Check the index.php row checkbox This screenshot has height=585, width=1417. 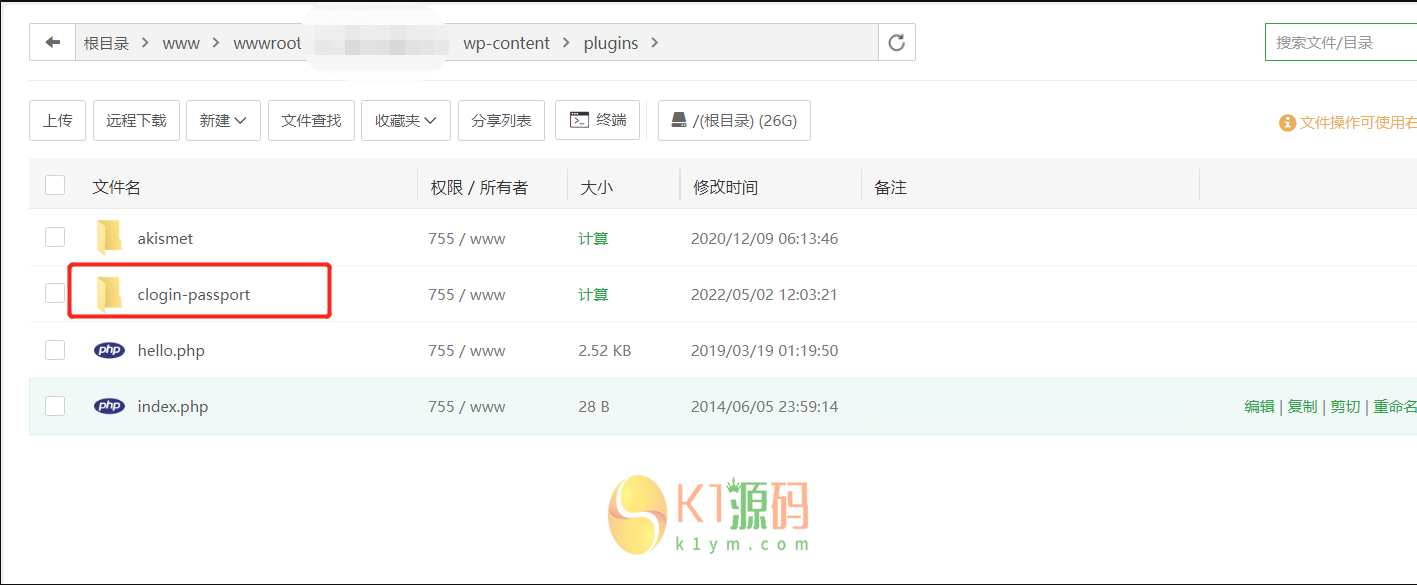55,405
